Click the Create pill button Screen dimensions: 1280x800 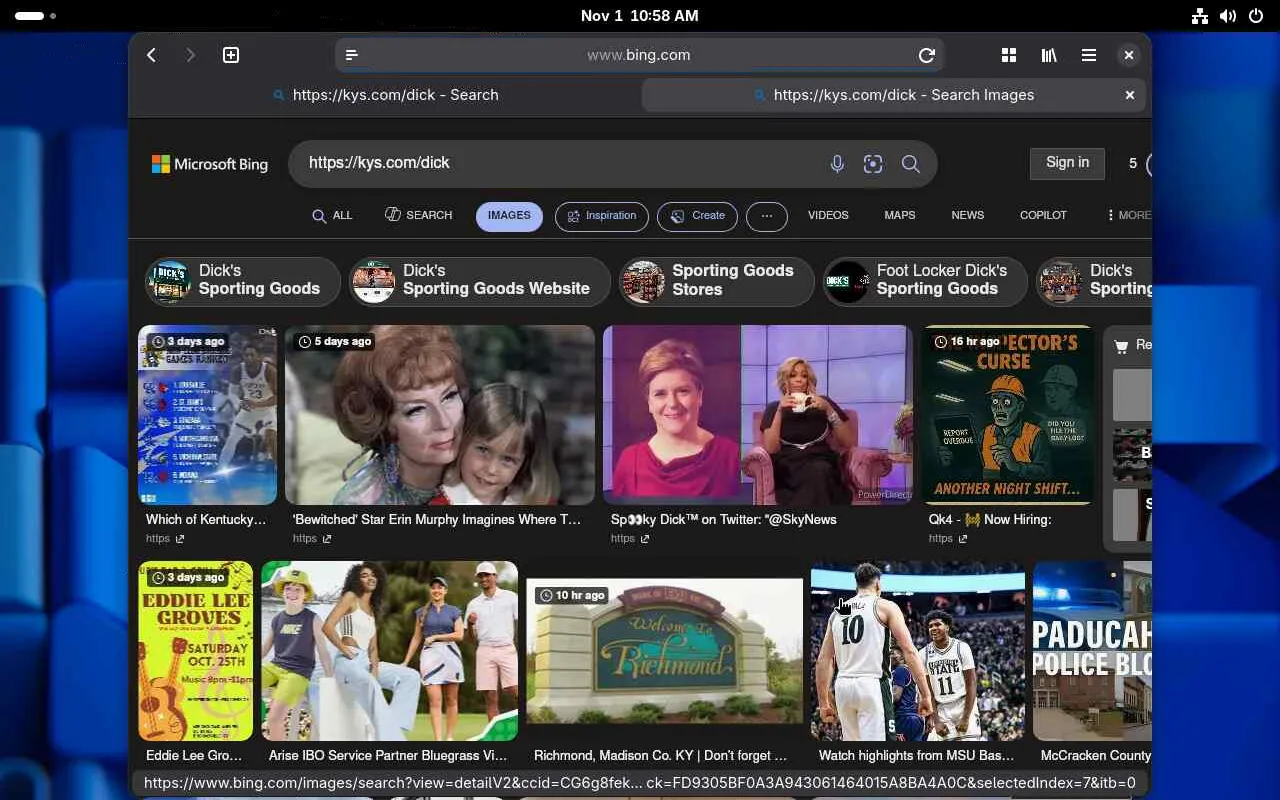698,216
